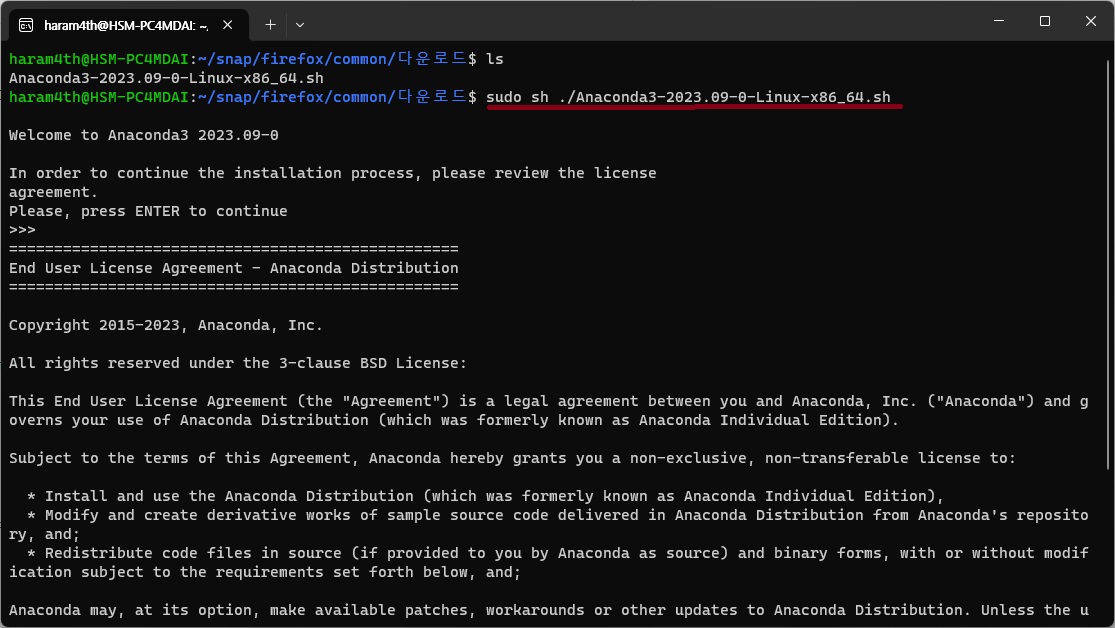Maximize the terminal window

point(1045,21)
